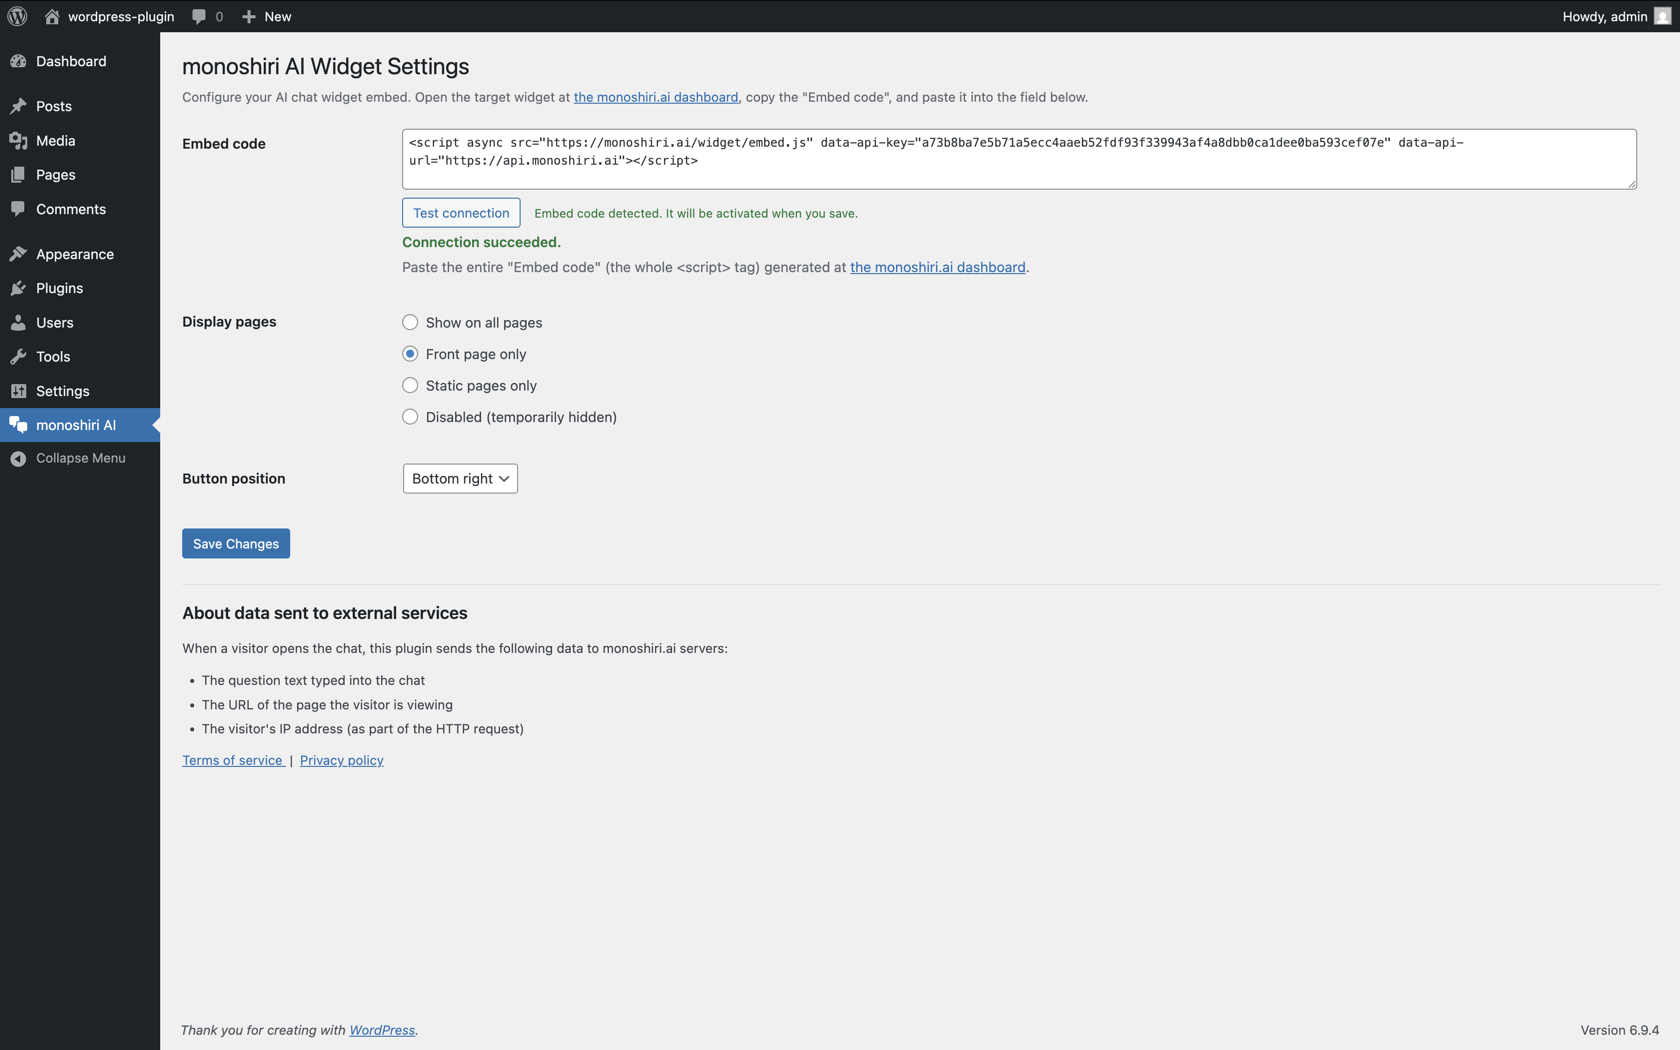Click the Settings sliders icon
This screenshot has width=1680, height=1050.
click(18, 391)
